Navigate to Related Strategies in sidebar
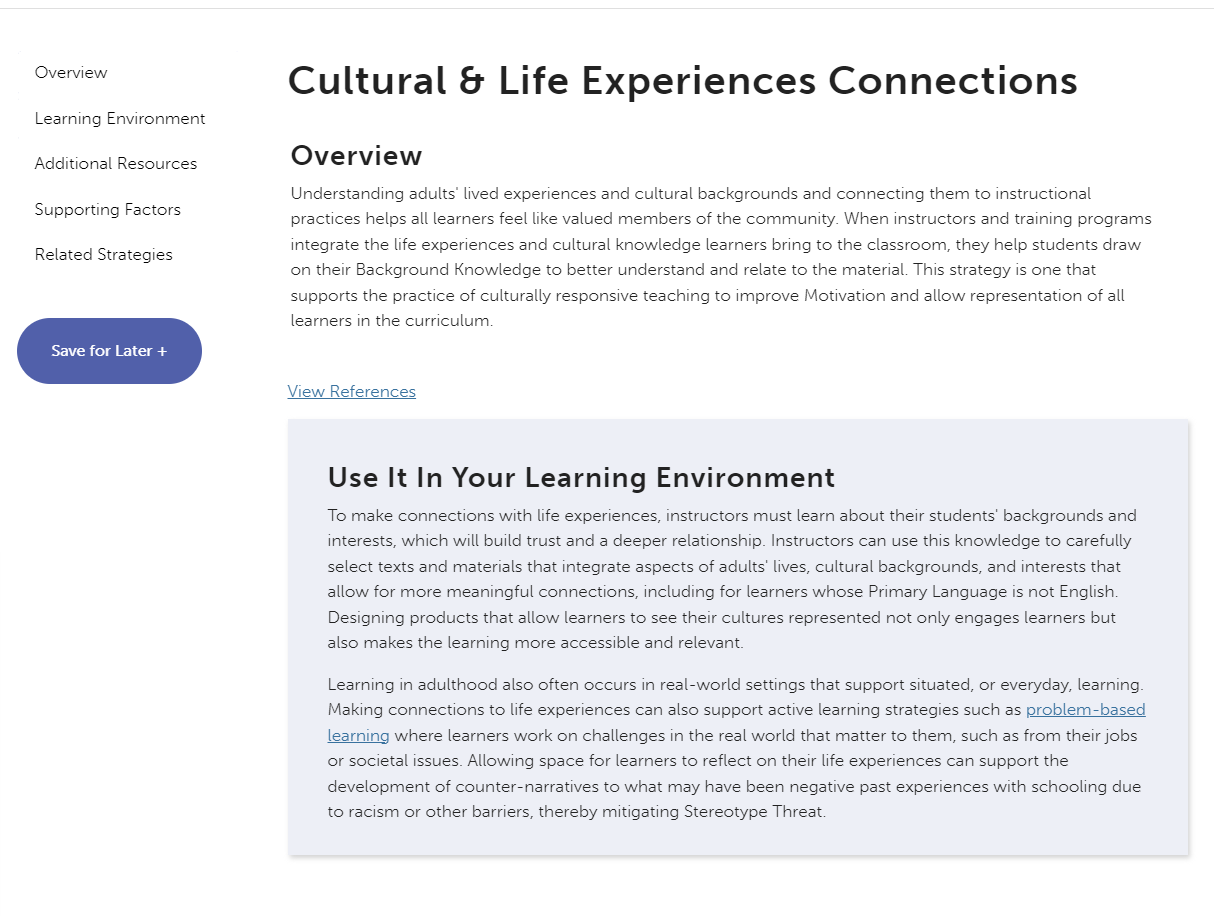 click(104, 255)
